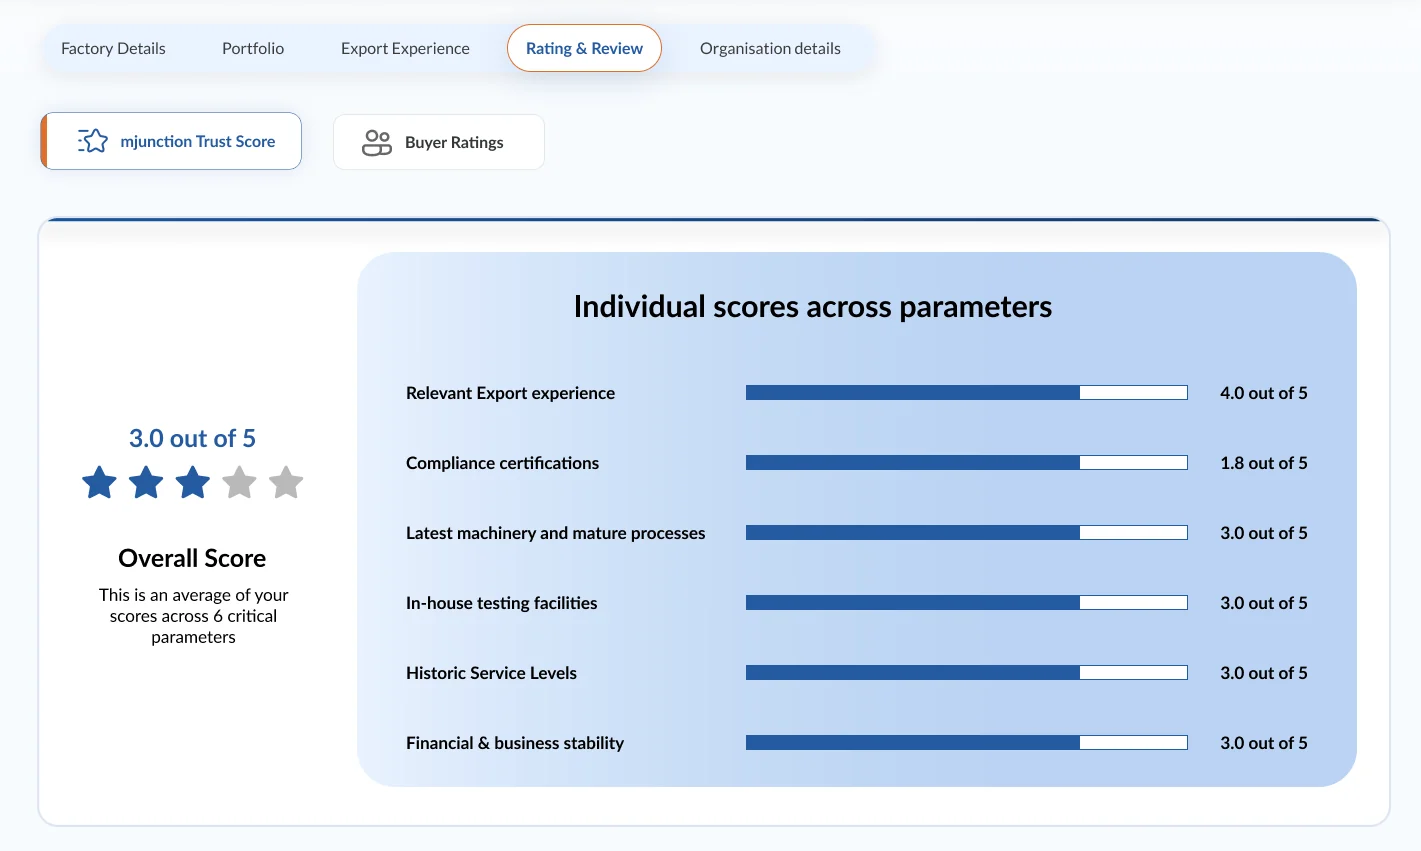Open the Buyer Ratings view
The height and width of the screenshot is (851, 1421).
pyautogui.click(x=439, y=142)
